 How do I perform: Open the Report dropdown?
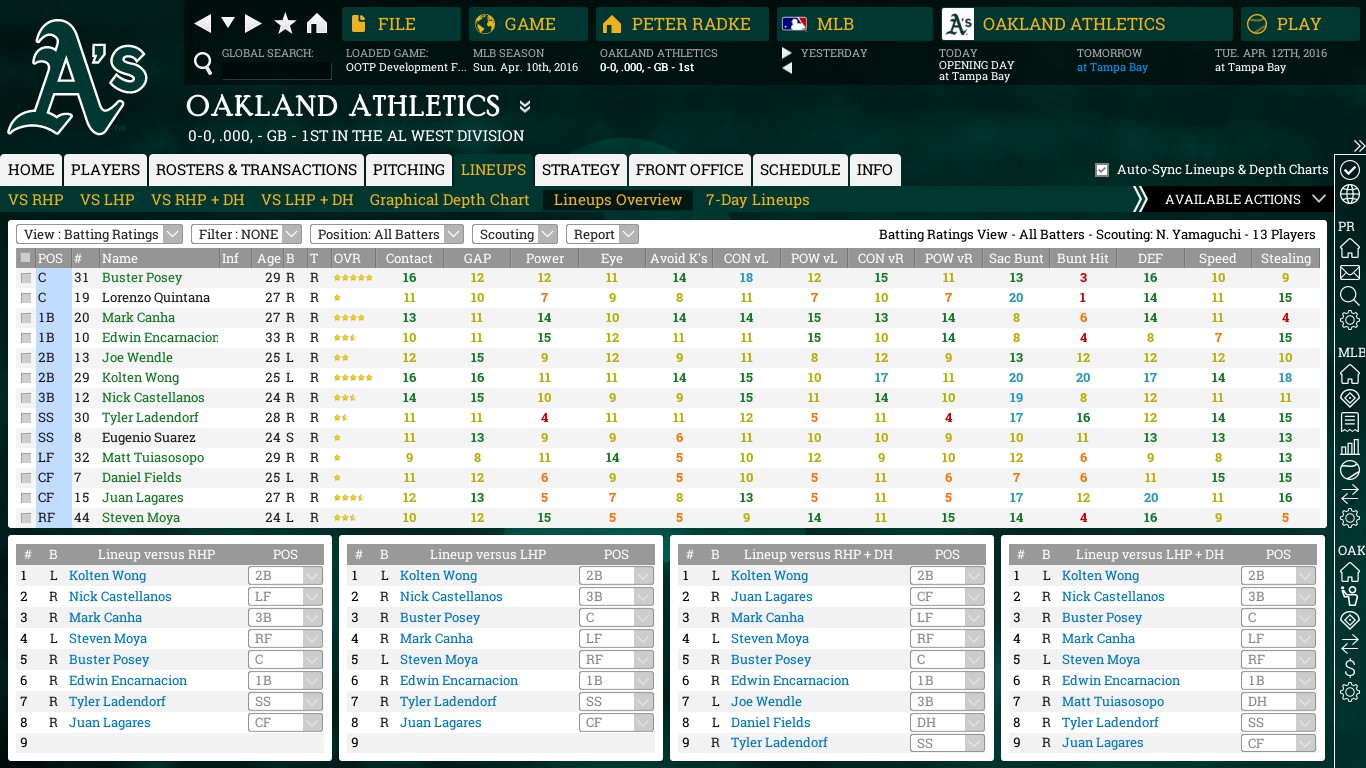pyautogui.click(x=602, y=234)
